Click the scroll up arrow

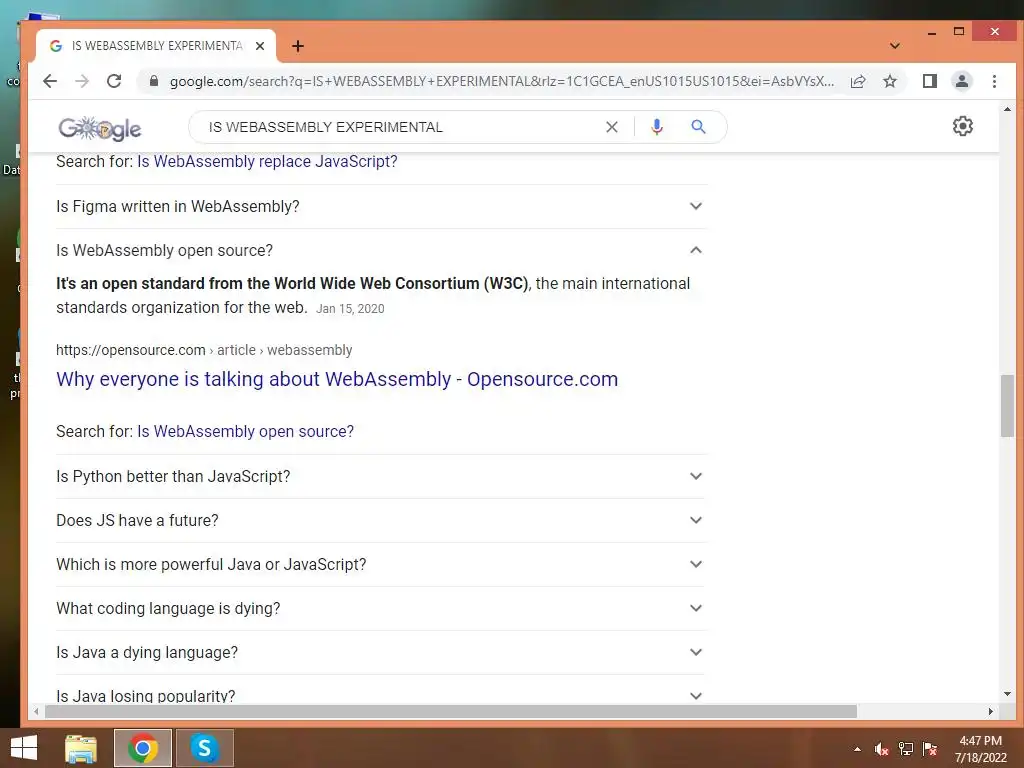1007,109
